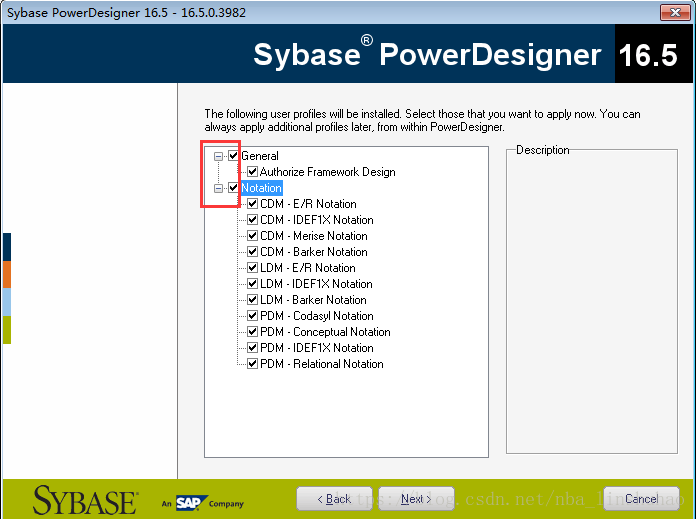Uncheck CDM - E/R Notation checkbox
The width and height of the screenshot is (696, 519).
(x=253, y=203)
